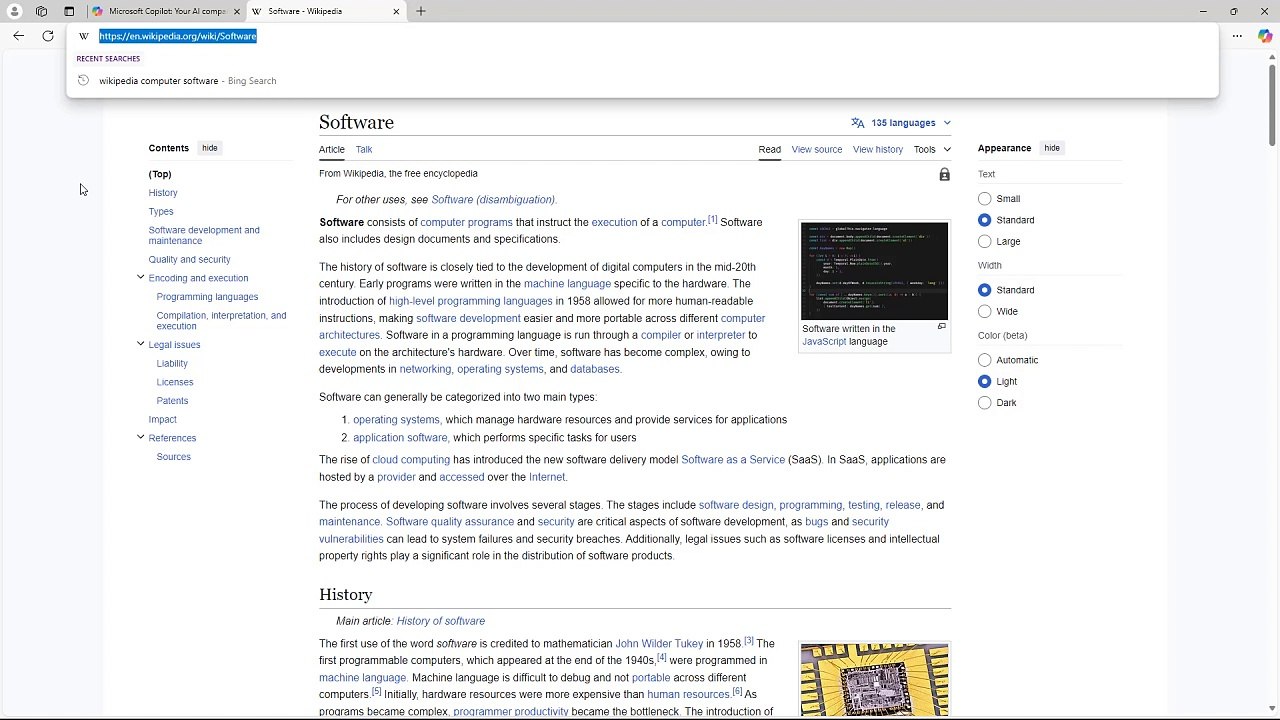Open 'Software as a Service' link

pyautogui.click(x=733, y=460)
